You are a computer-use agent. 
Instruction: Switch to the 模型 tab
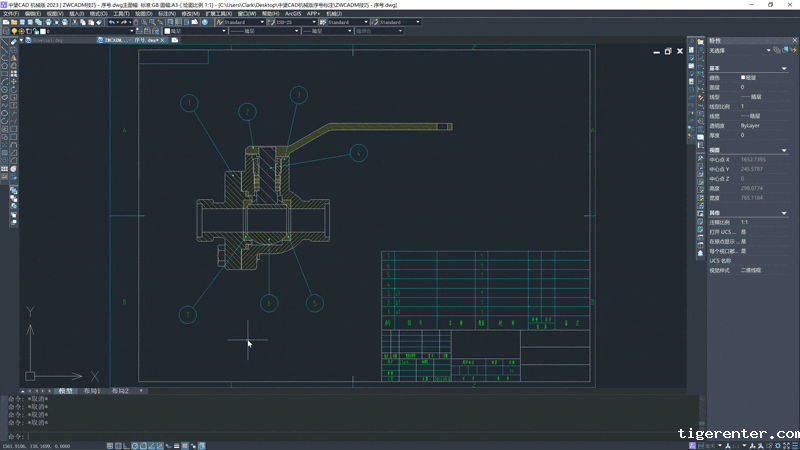click(66, 390)
